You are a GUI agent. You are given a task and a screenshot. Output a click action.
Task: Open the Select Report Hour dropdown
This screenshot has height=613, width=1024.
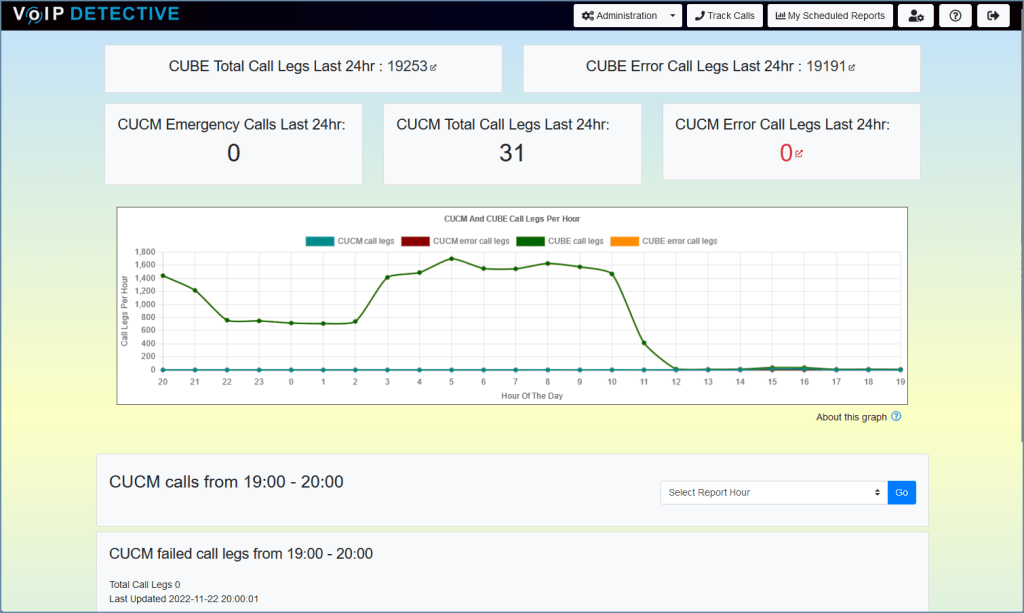(x=770, y=492)
